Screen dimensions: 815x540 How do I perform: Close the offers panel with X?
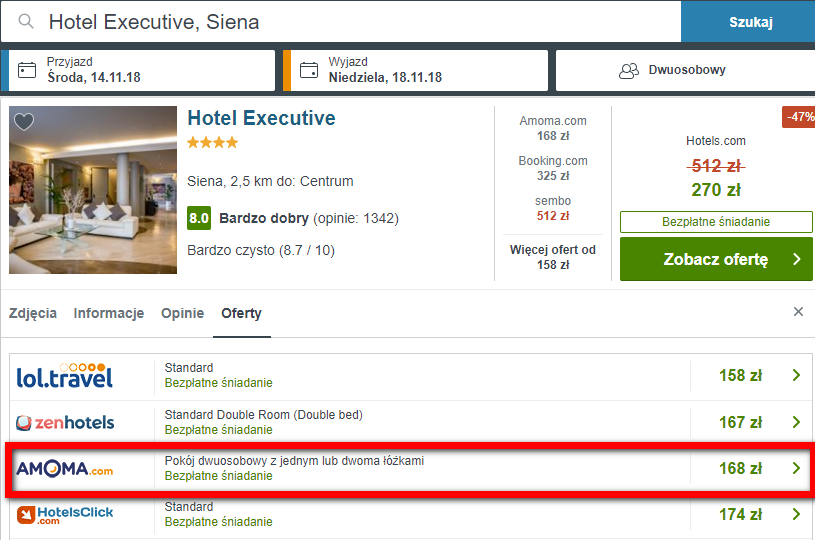[798, 311]
